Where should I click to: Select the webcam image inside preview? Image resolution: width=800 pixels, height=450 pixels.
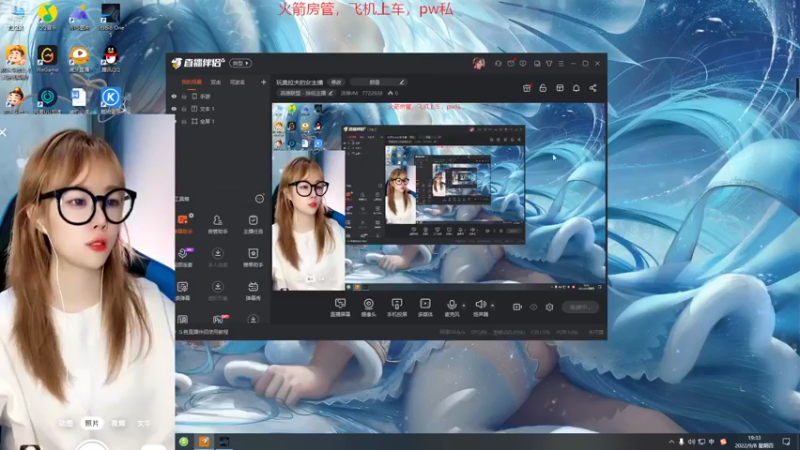pos(309,220)
